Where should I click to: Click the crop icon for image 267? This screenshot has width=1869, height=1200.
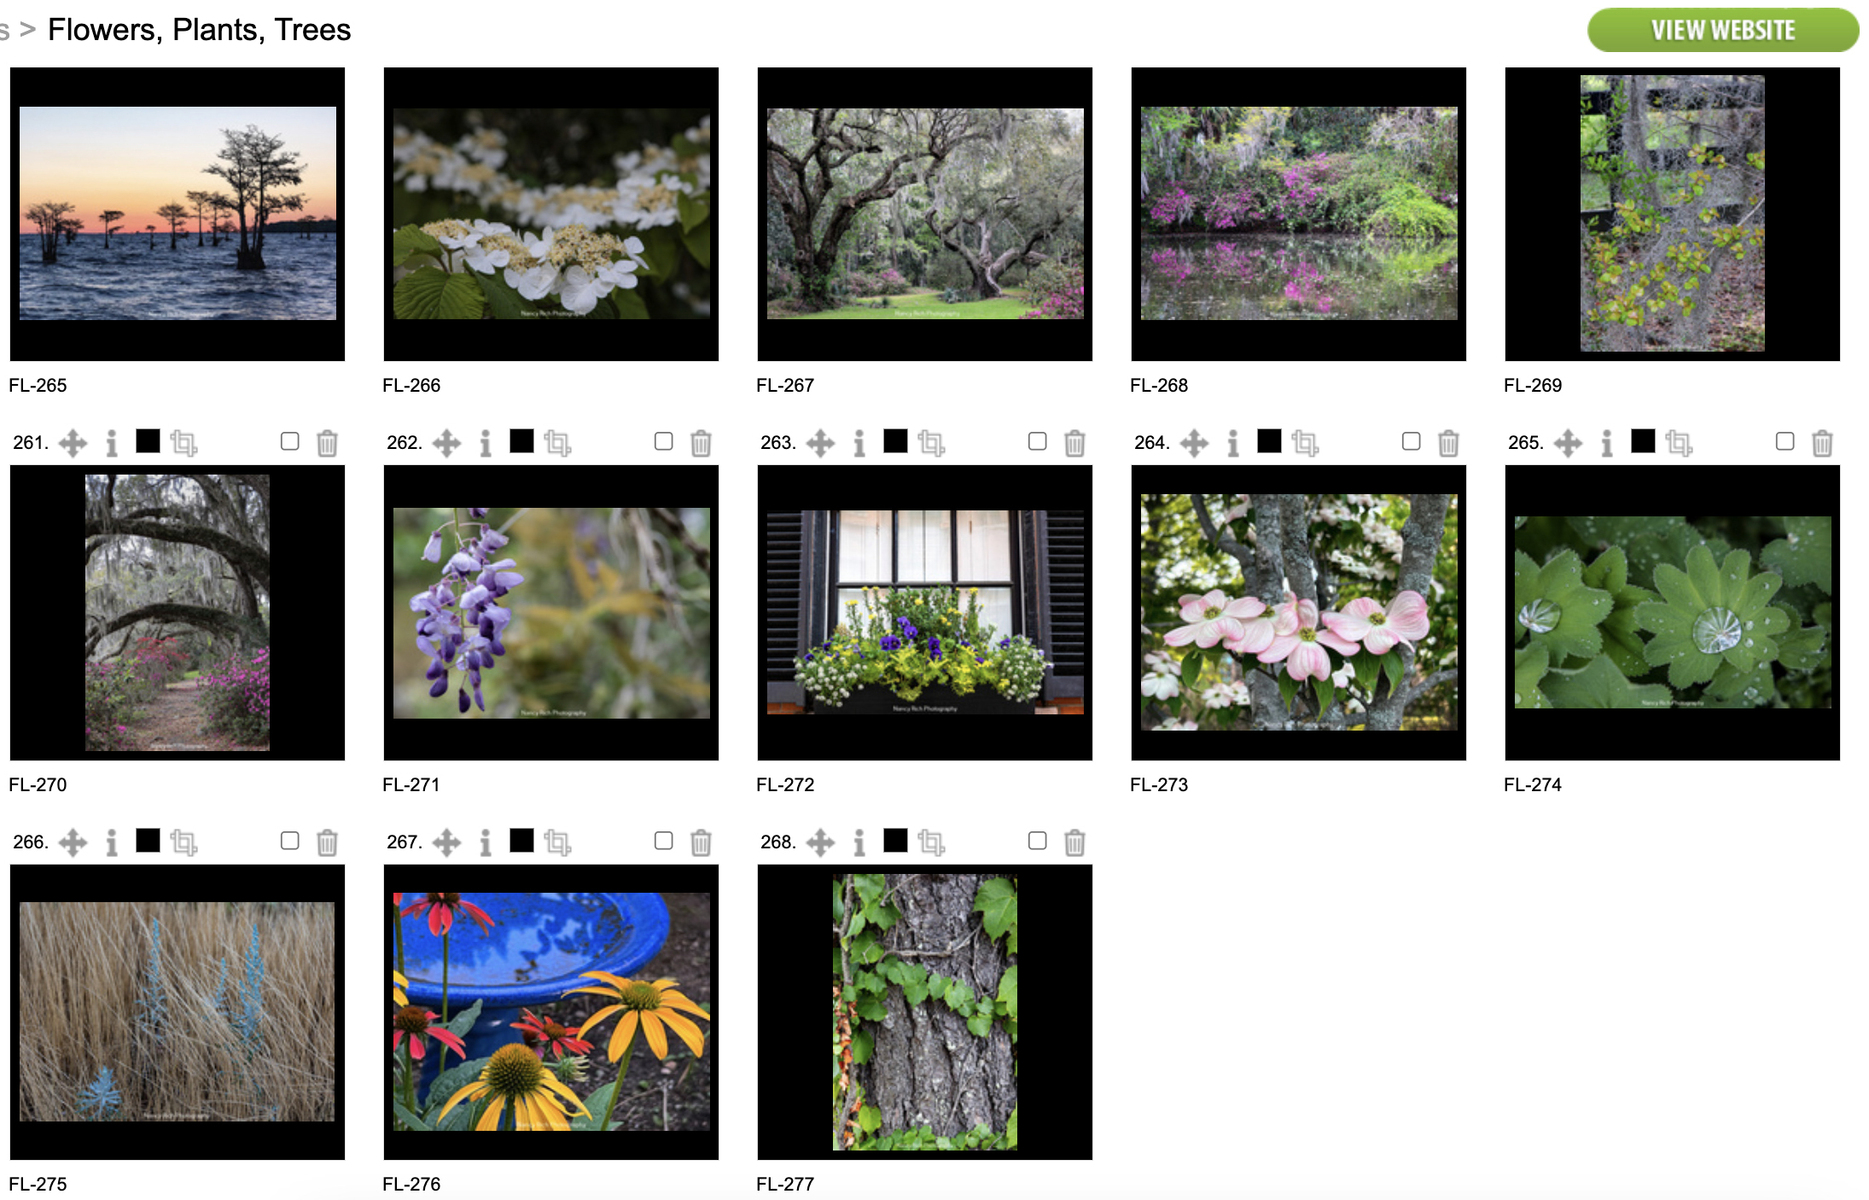coord(558,843)
